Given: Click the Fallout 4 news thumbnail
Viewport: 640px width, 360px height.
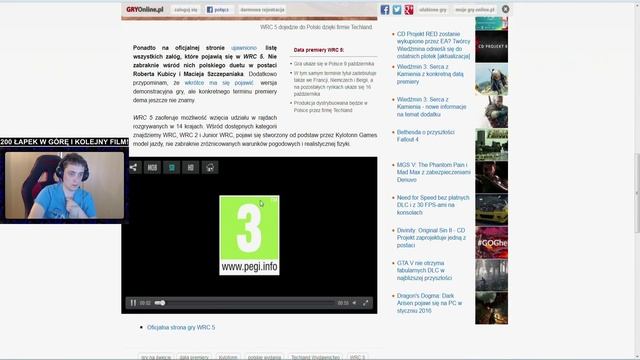Looking at the screenshot, I should coord(491,144).
